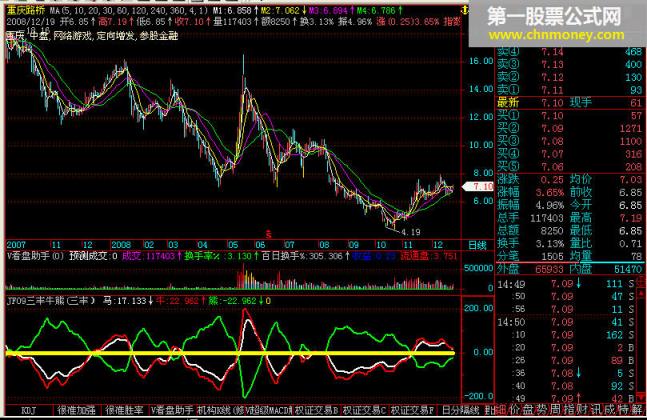Select the 权证交易F tab
647x420 pixels.
412,411
